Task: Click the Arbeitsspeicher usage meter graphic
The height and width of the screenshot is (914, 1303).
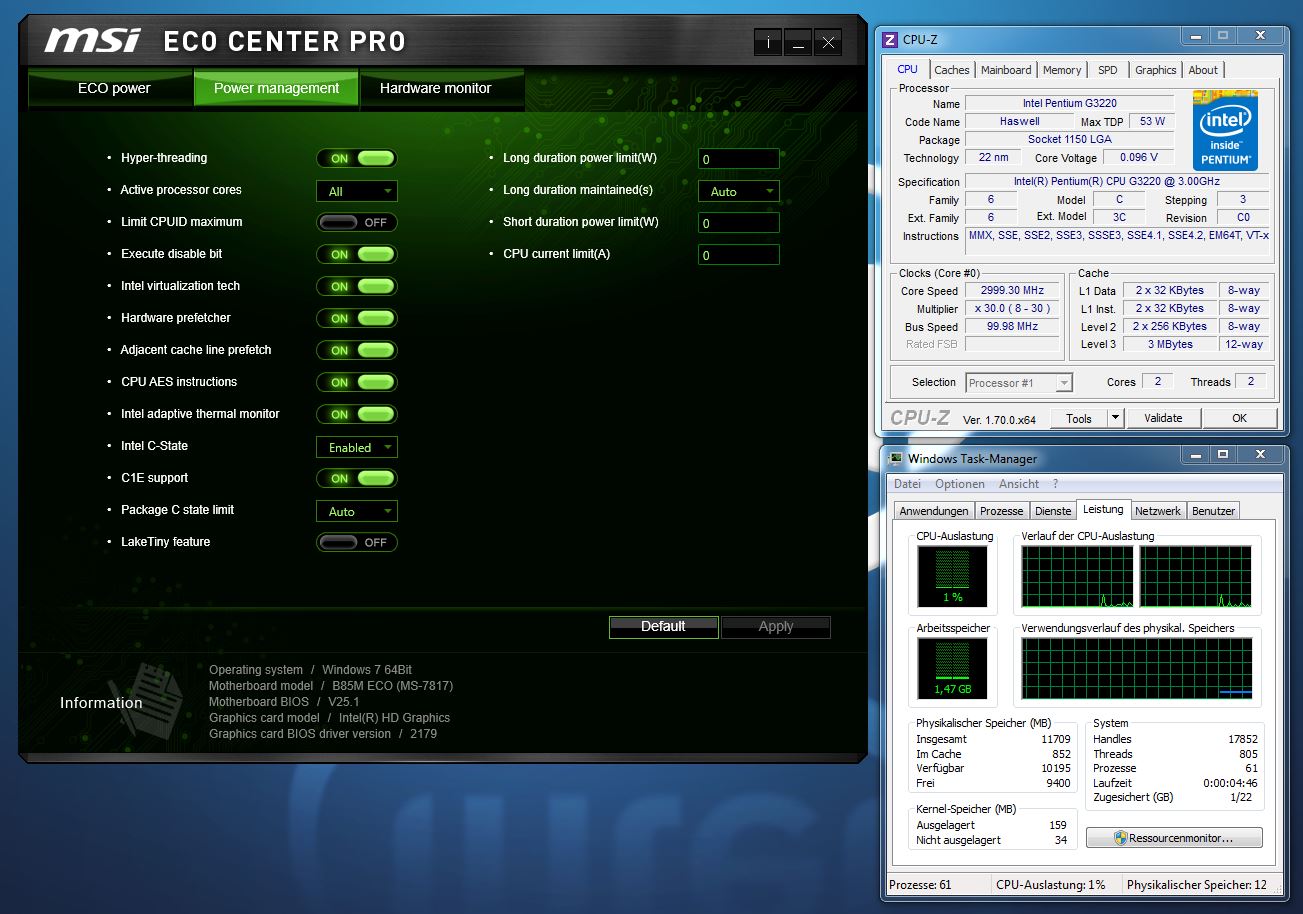Action: [x=952, y=668]
